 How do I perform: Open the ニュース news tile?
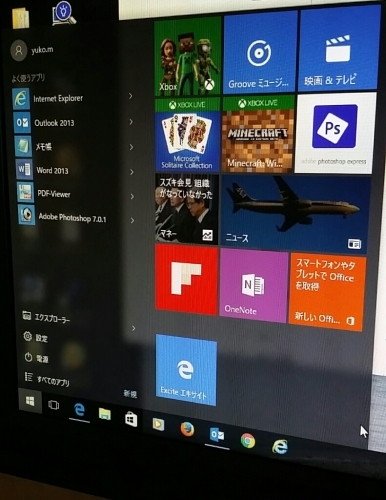[296, 214]
